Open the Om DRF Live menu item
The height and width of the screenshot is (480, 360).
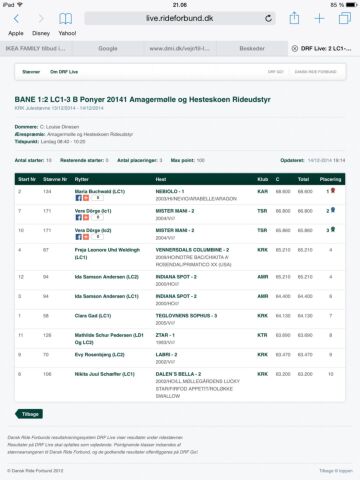(64, 72)
